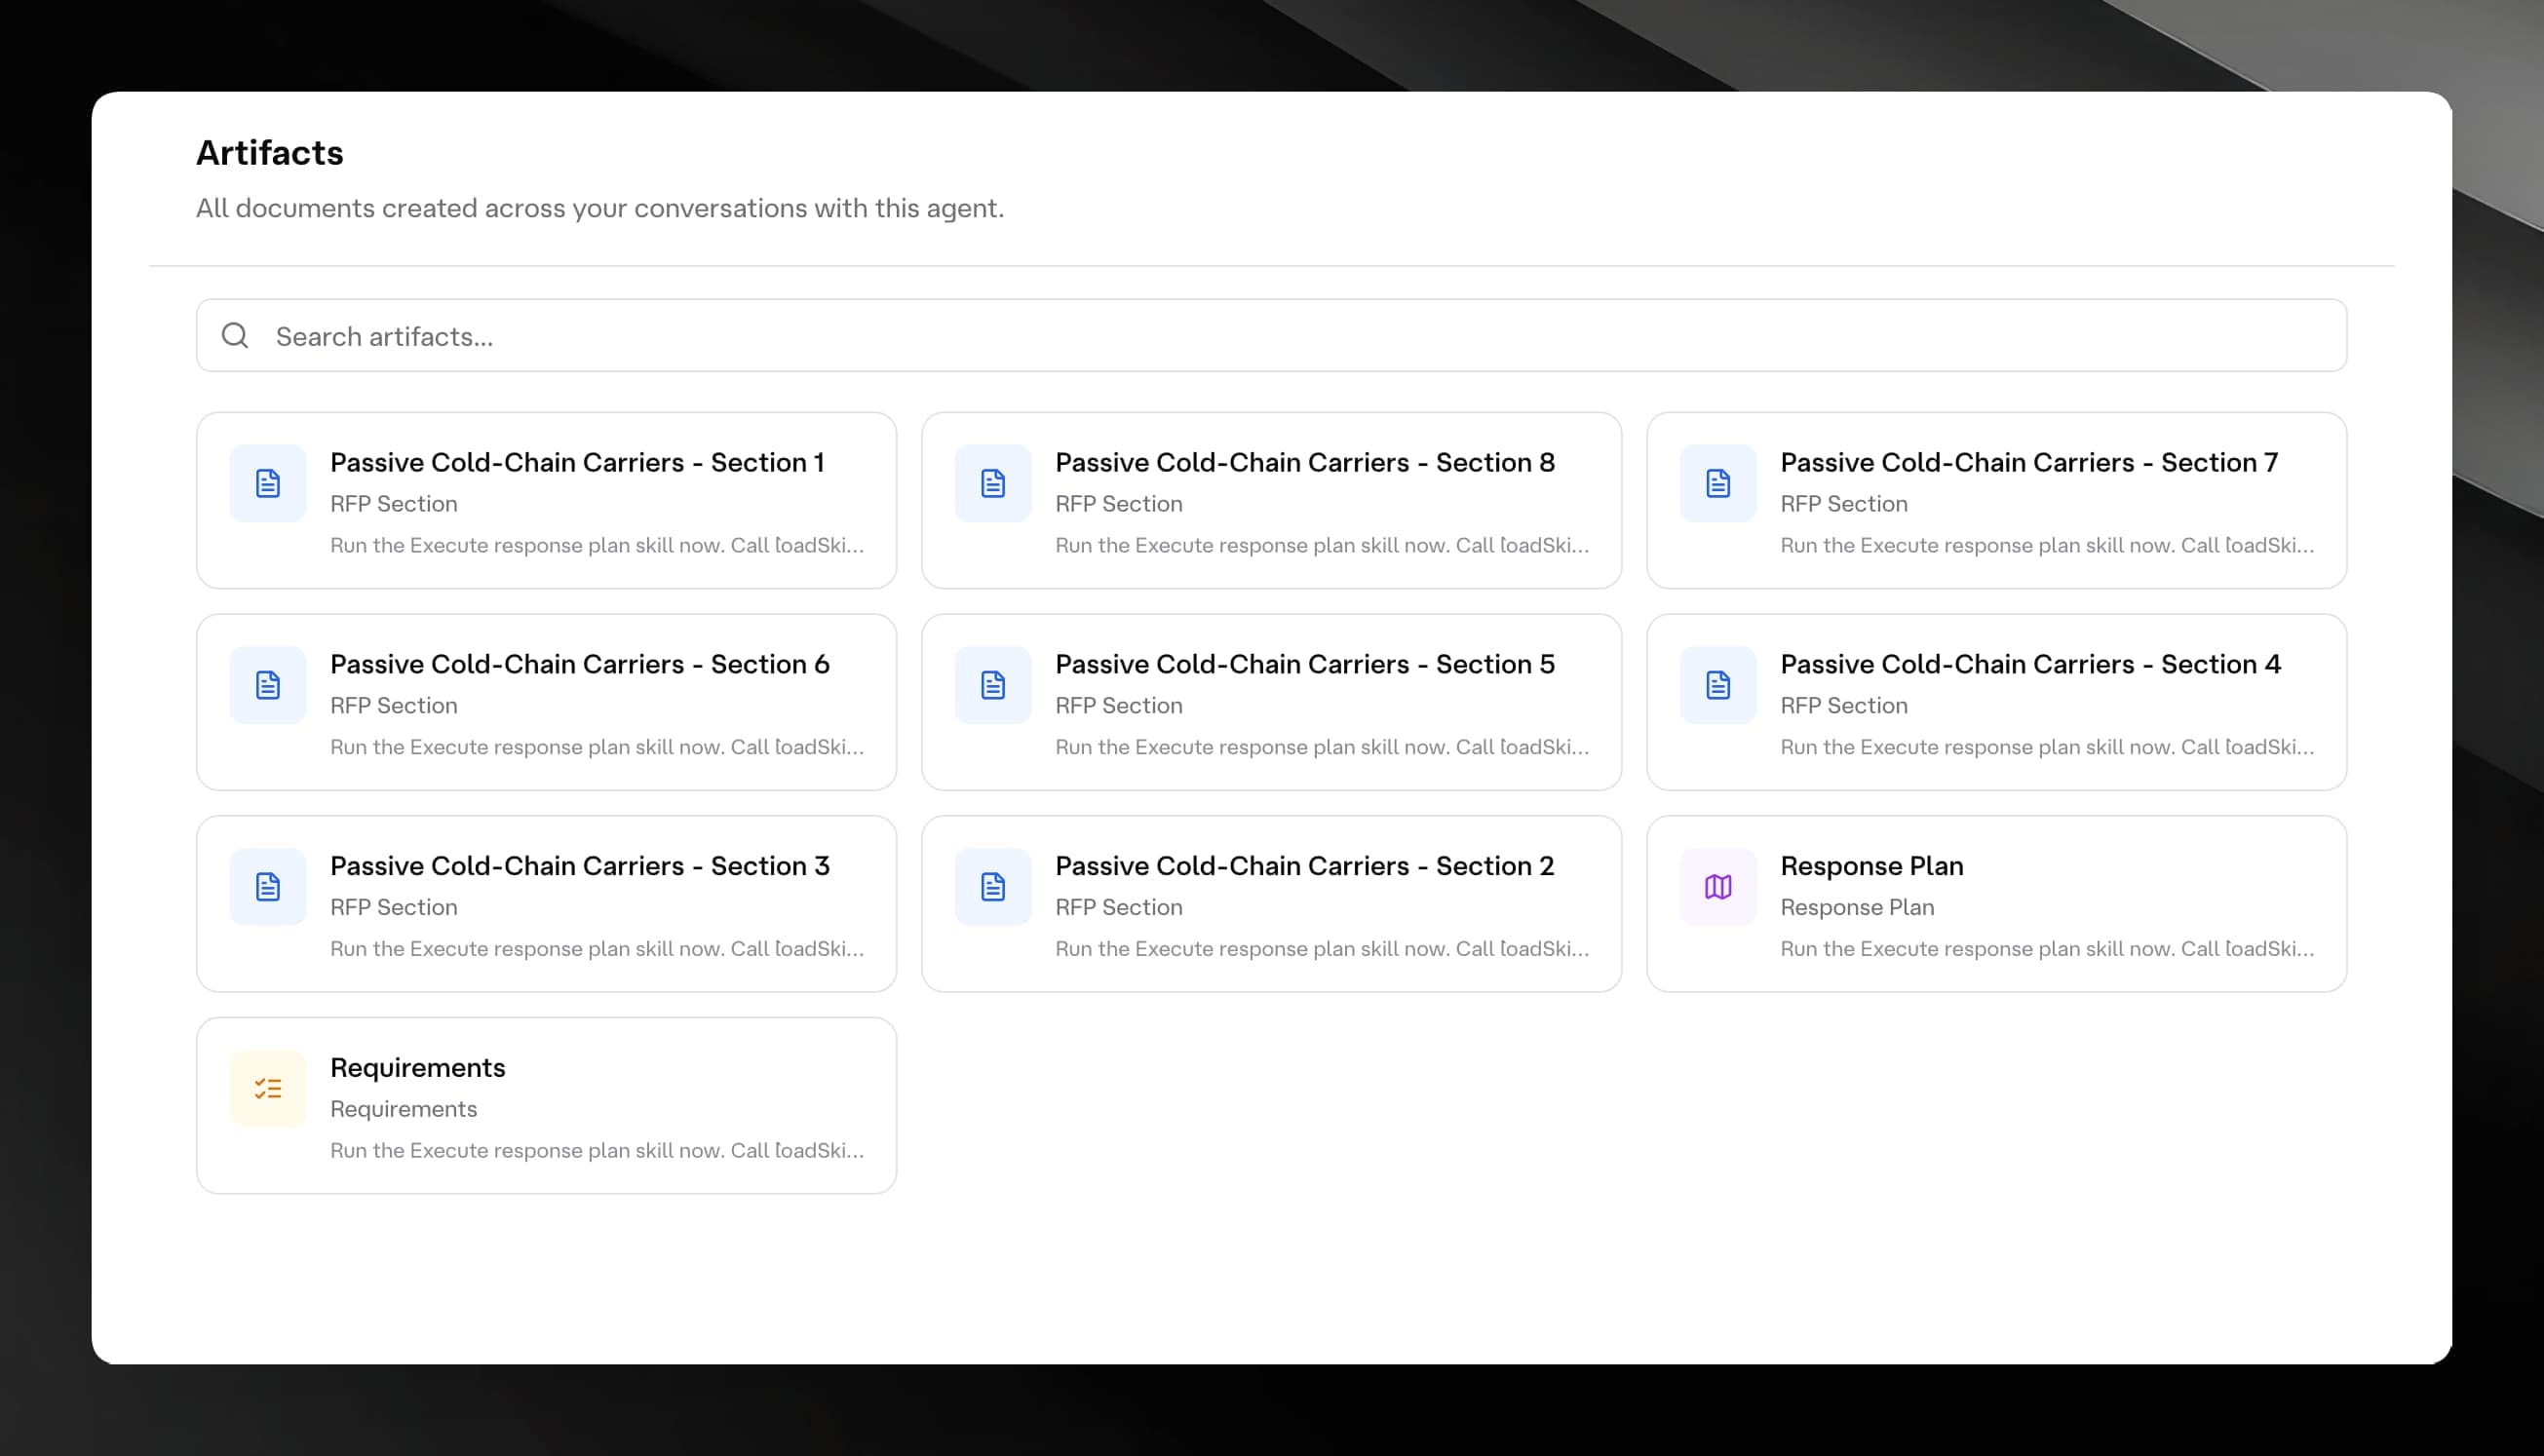Open Passive Cold-Chain Carriers - Section 2 title

pos(1305,866)
